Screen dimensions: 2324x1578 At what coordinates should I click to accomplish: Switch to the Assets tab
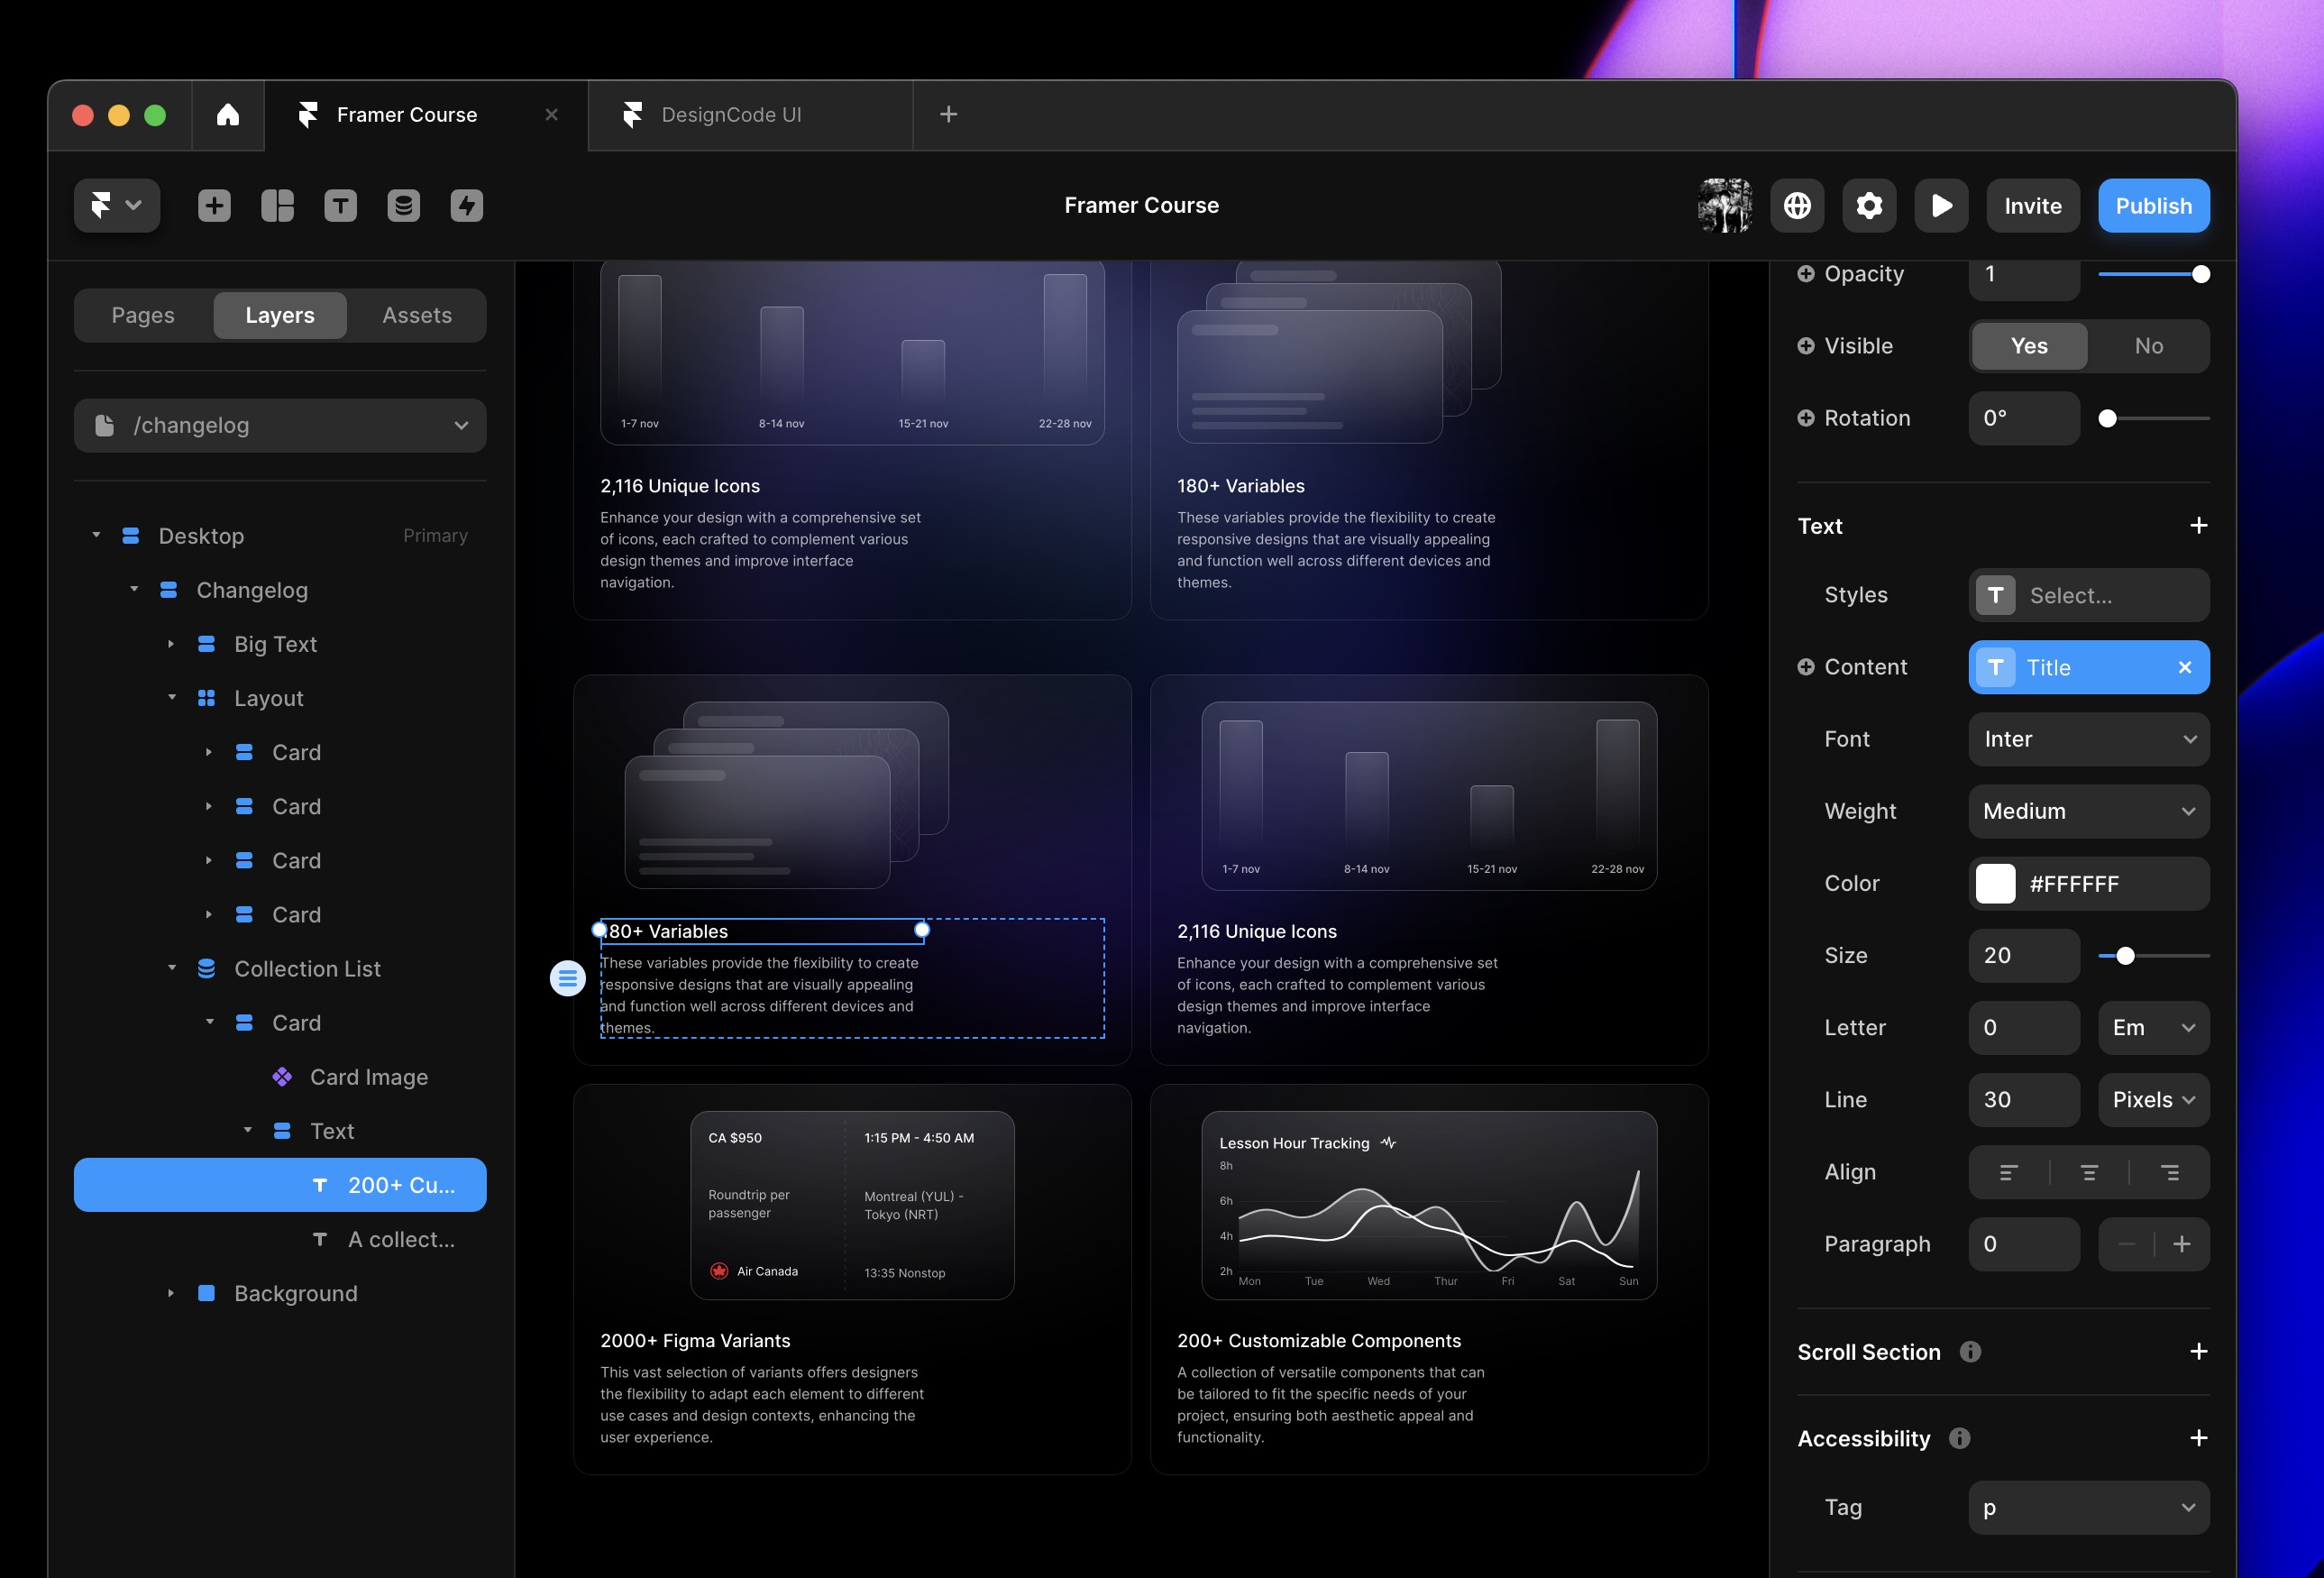point(417,315)
